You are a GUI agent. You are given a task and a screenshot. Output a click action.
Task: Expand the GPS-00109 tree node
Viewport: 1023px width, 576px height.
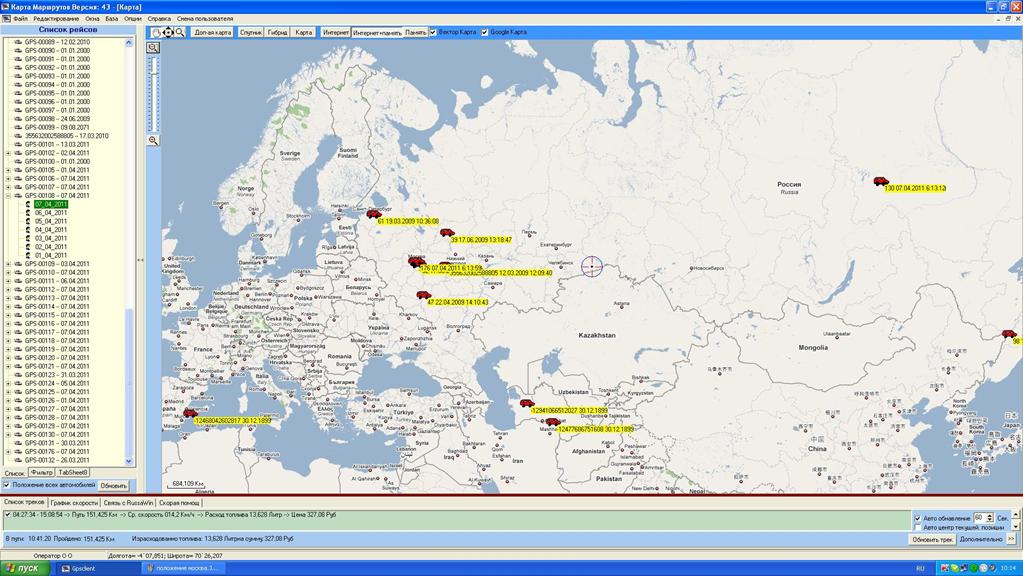tap(8, 264)
